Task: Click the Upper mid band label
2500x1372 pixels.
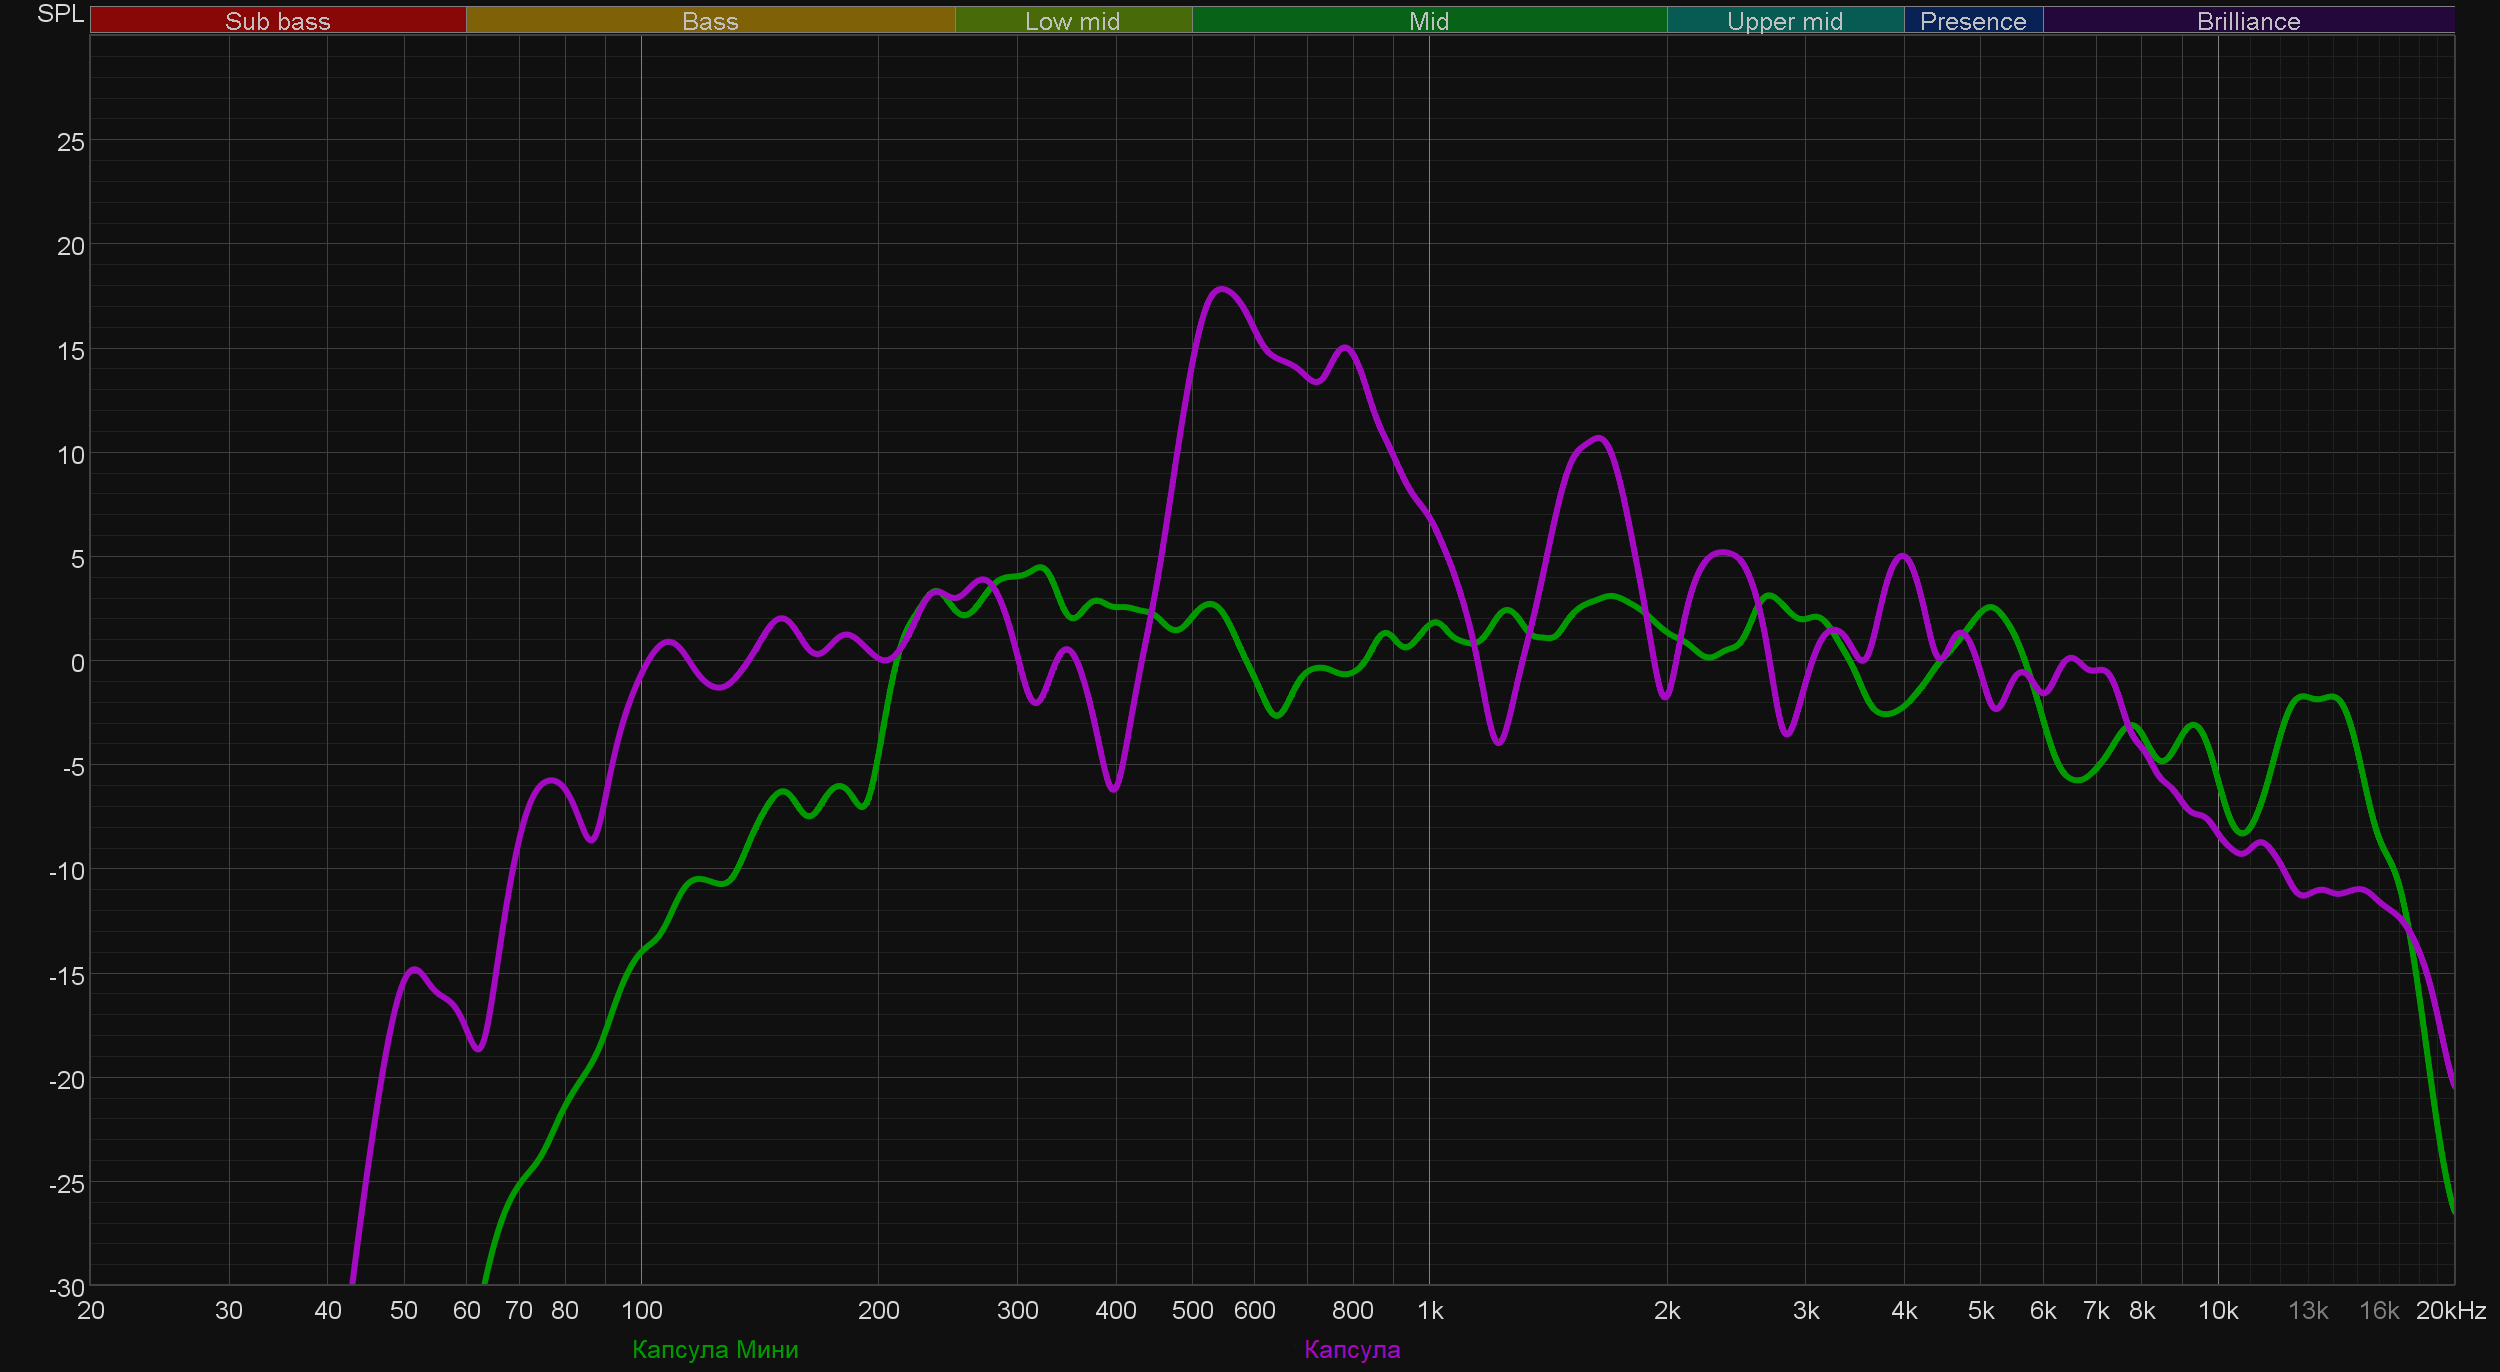Action: tap(1784, 21)
